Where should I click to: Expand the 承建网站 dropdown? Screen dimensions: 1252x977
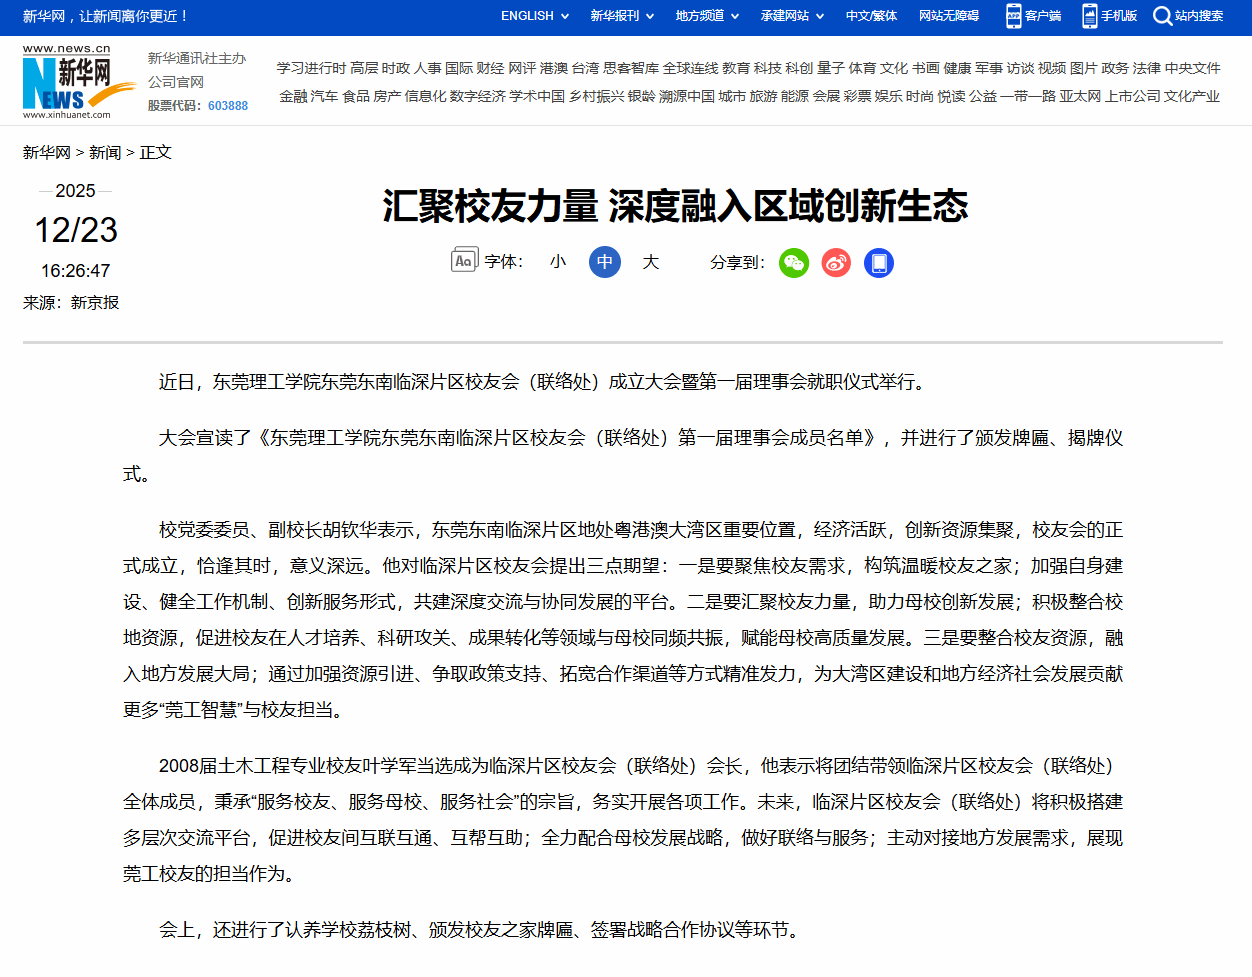click(x=791, y=16)
